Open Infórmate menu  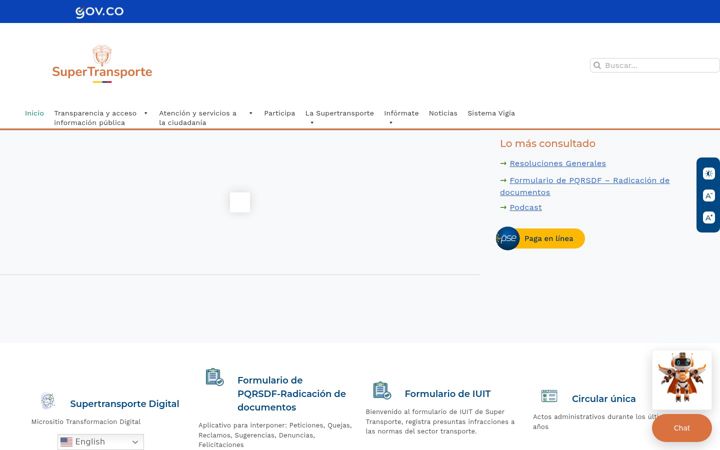coord(401,113)
